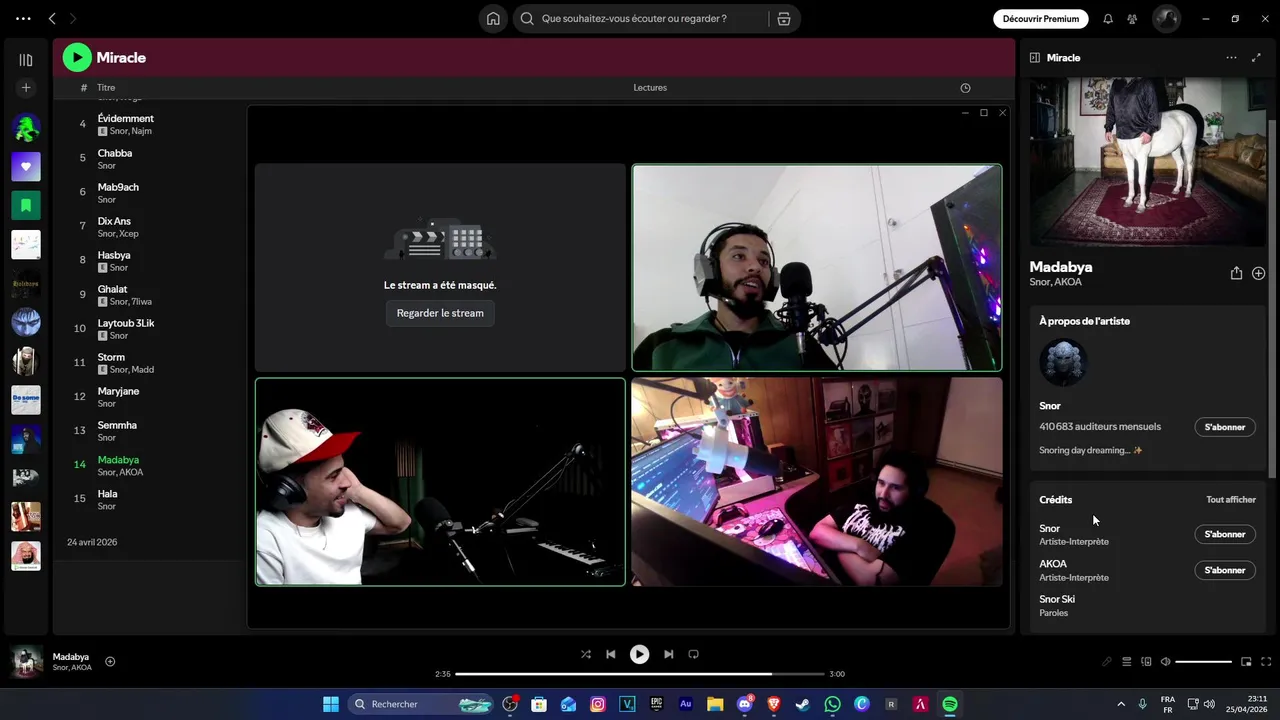Open artist link 7liwa under Ghalat
Viewport: 1280px width, 720px height.
142,302
